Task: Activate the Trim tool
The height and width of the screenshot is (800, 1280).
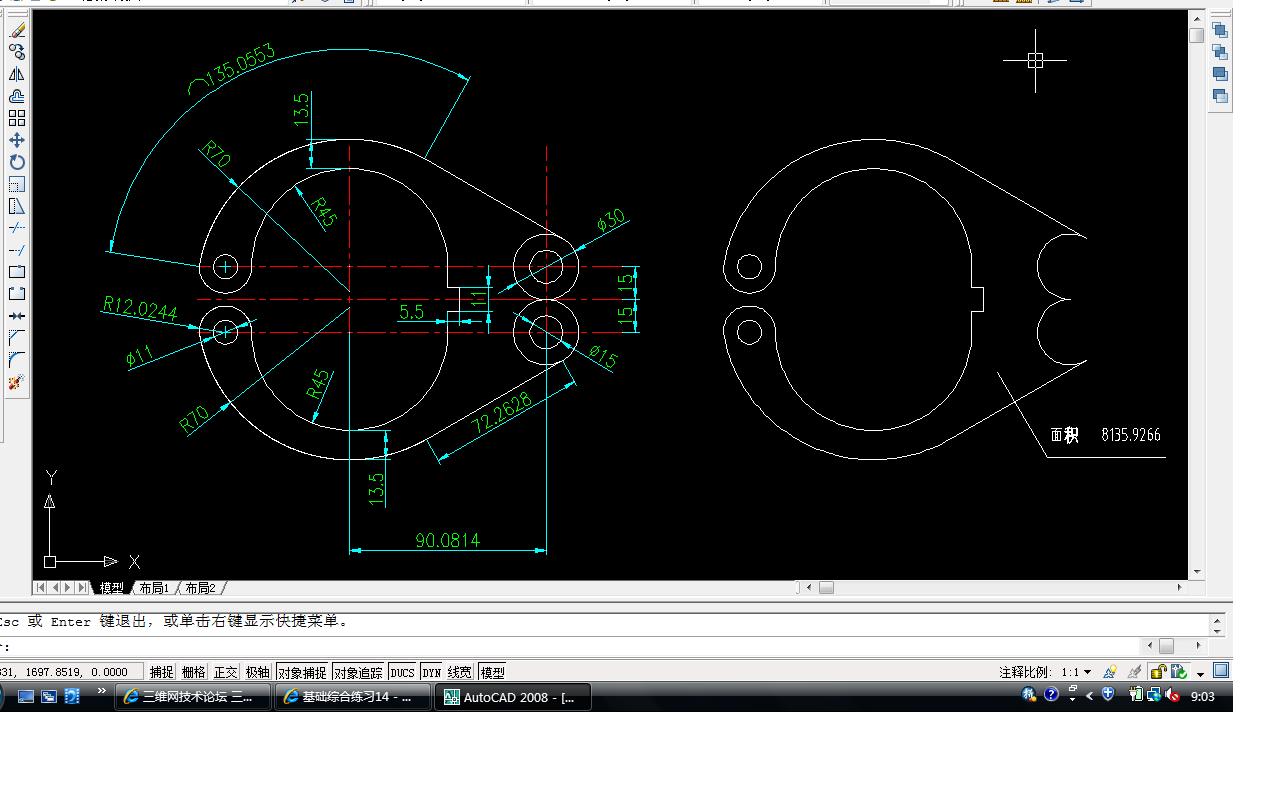Action: [17, 229]
